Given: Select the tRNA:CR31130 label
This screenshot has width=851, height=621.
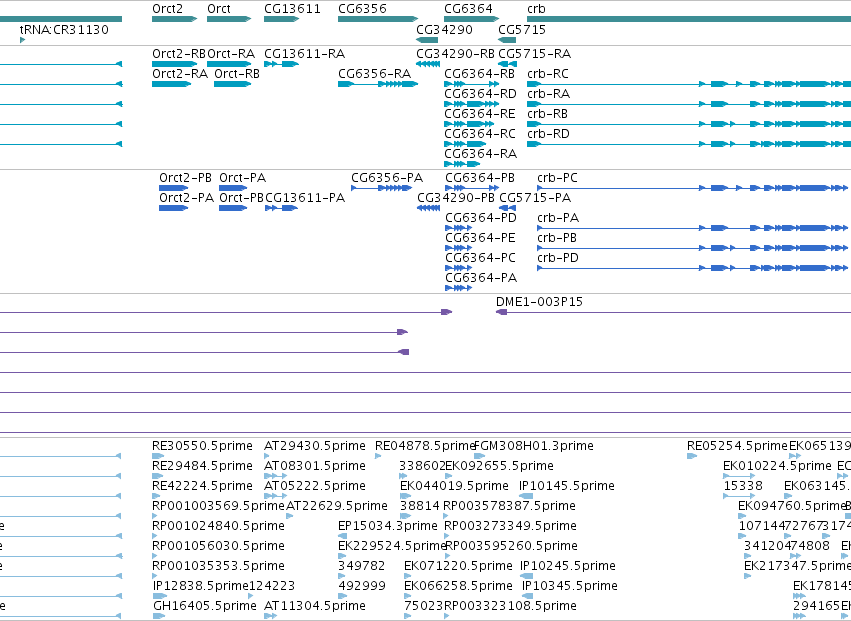Looking at the screenshot, I should pyautogui.click(x=64, y=29).
